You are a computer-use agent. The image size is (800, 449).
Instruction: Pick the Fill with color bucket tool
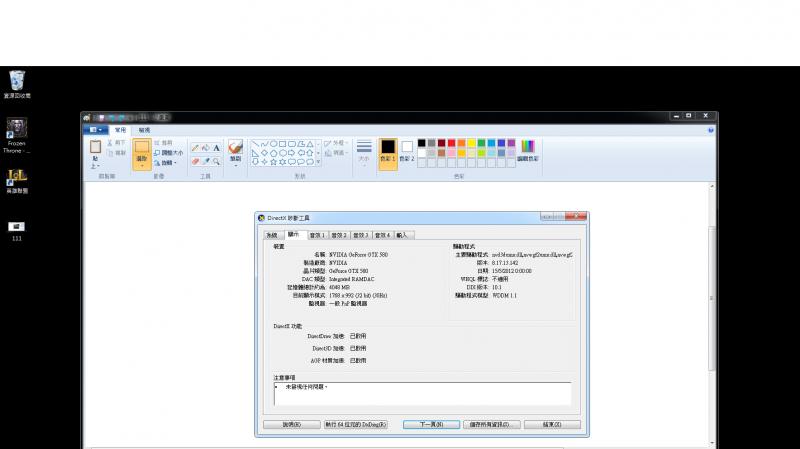tap(206, 148)
